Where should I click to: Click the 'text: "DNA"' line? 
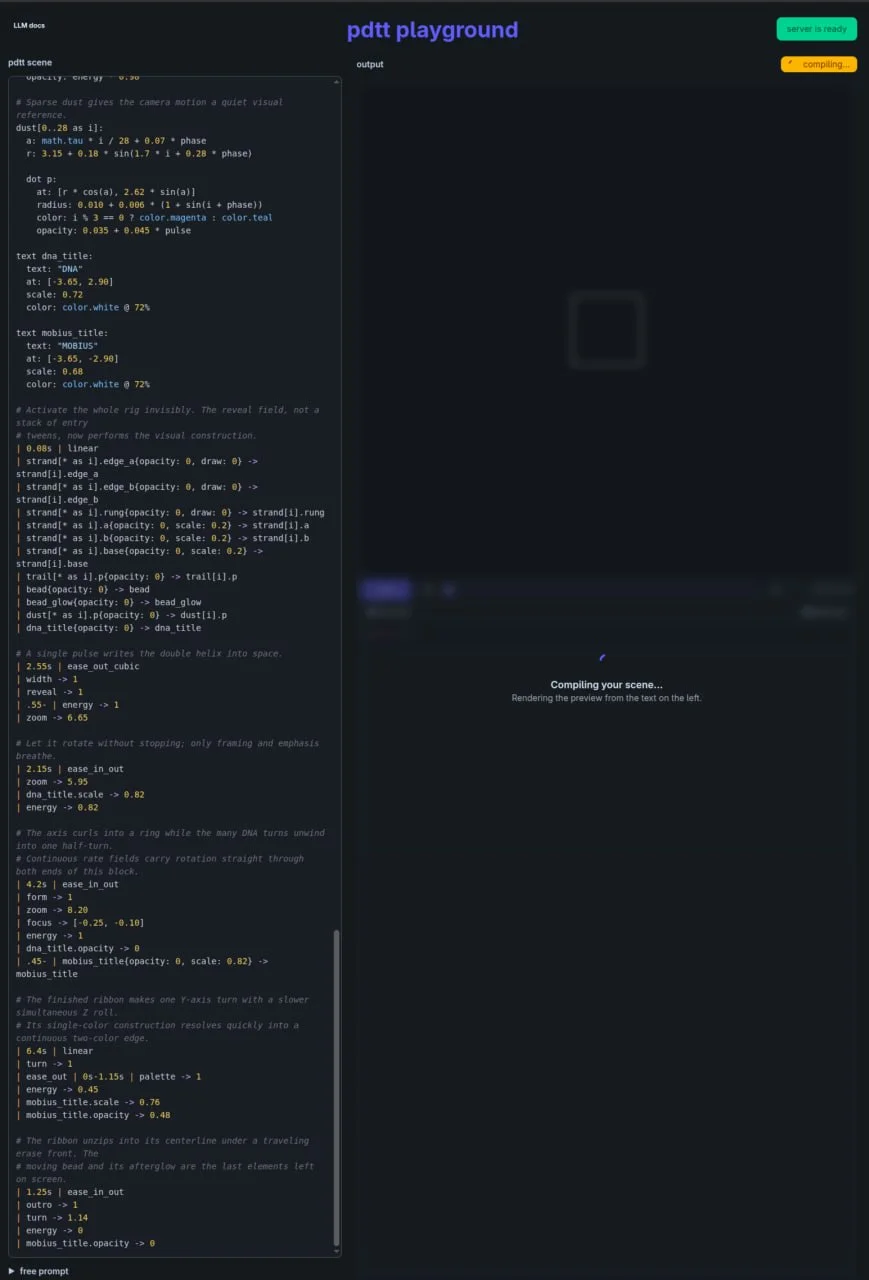pyautogui.click(x=54, y=269)
